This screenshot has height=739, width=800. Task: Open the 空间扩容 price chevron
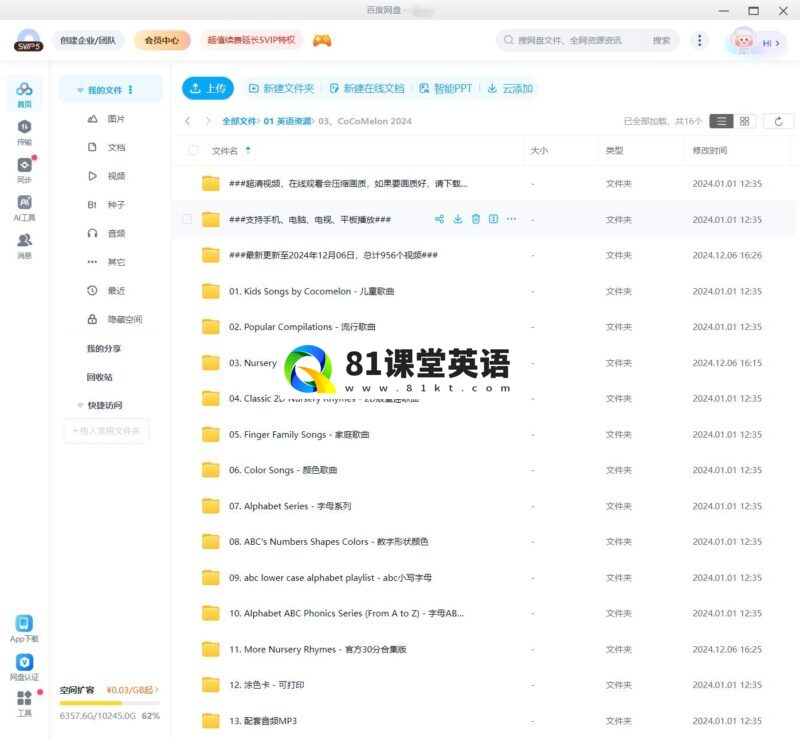coord(157,689)
